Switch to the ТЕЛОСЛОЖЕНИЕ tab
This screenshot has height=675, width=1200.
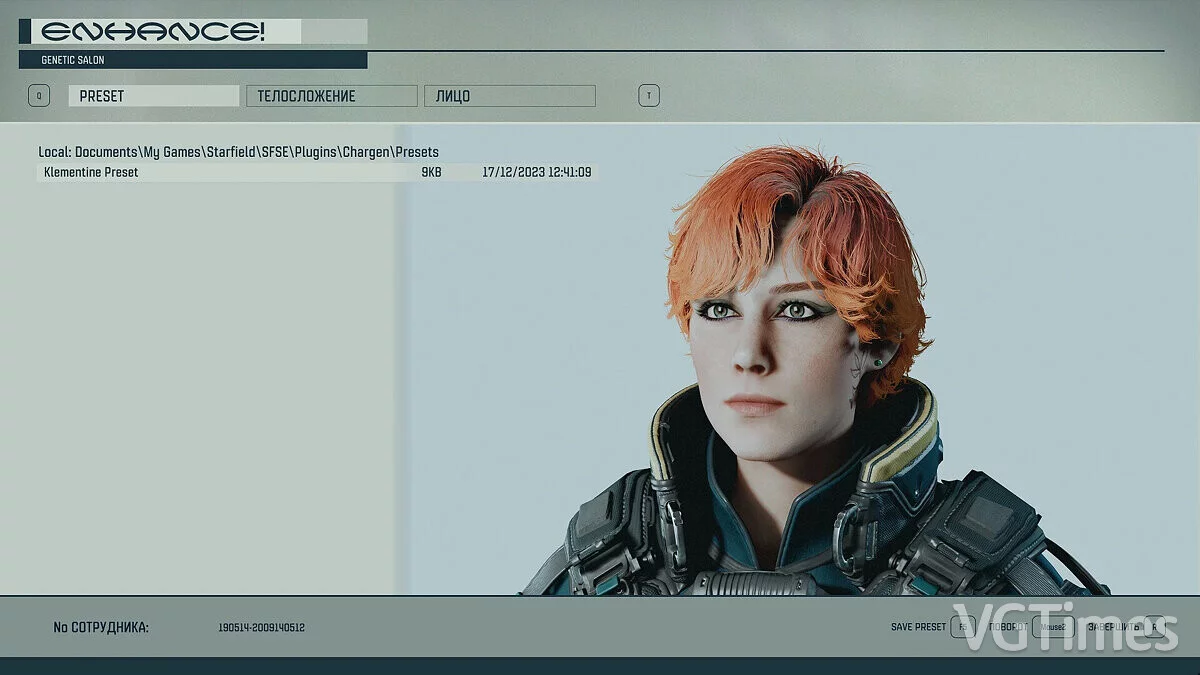[332, 96]
